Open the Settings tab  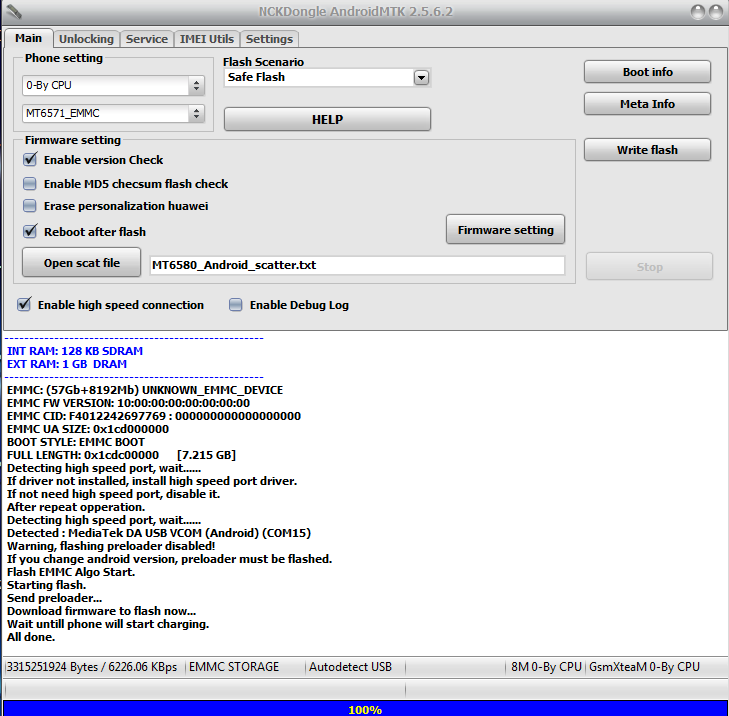(x=269, y=39)
